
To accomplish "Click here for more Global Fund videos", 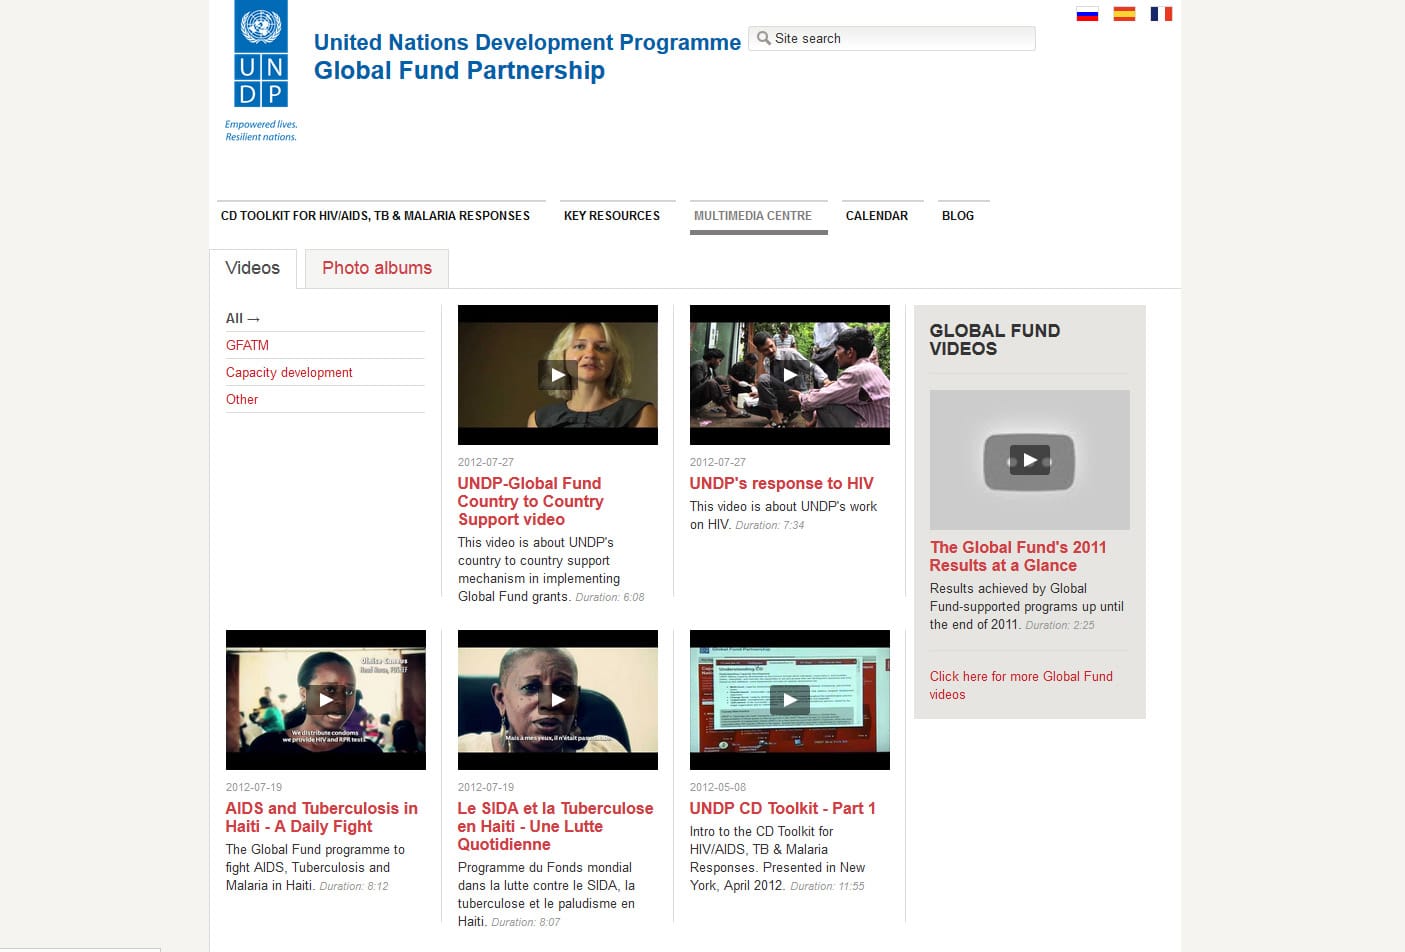I will pos(1021,685).
